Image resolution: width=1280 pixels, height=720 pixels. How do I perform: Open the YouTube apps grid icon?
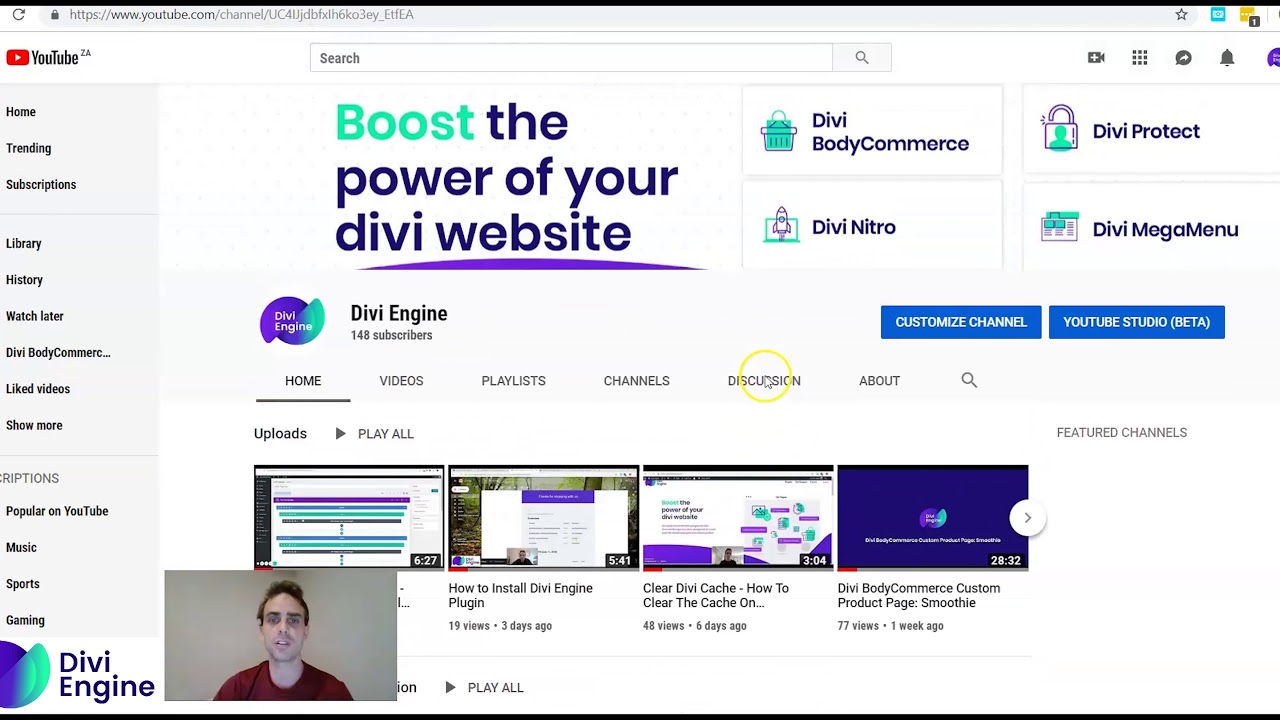pyautogui.click(x=1140, y=58)
